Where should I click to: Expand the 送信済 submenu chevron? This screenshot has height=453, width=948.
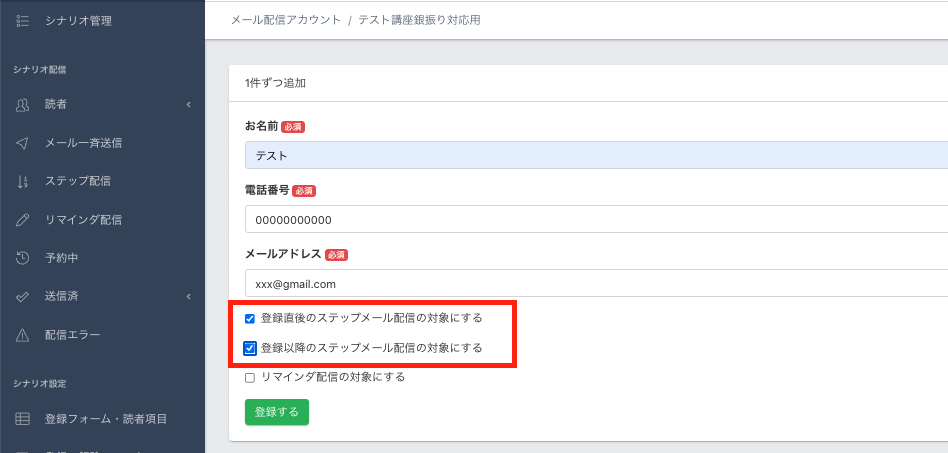pyautogui.click(x=188, y=296)
